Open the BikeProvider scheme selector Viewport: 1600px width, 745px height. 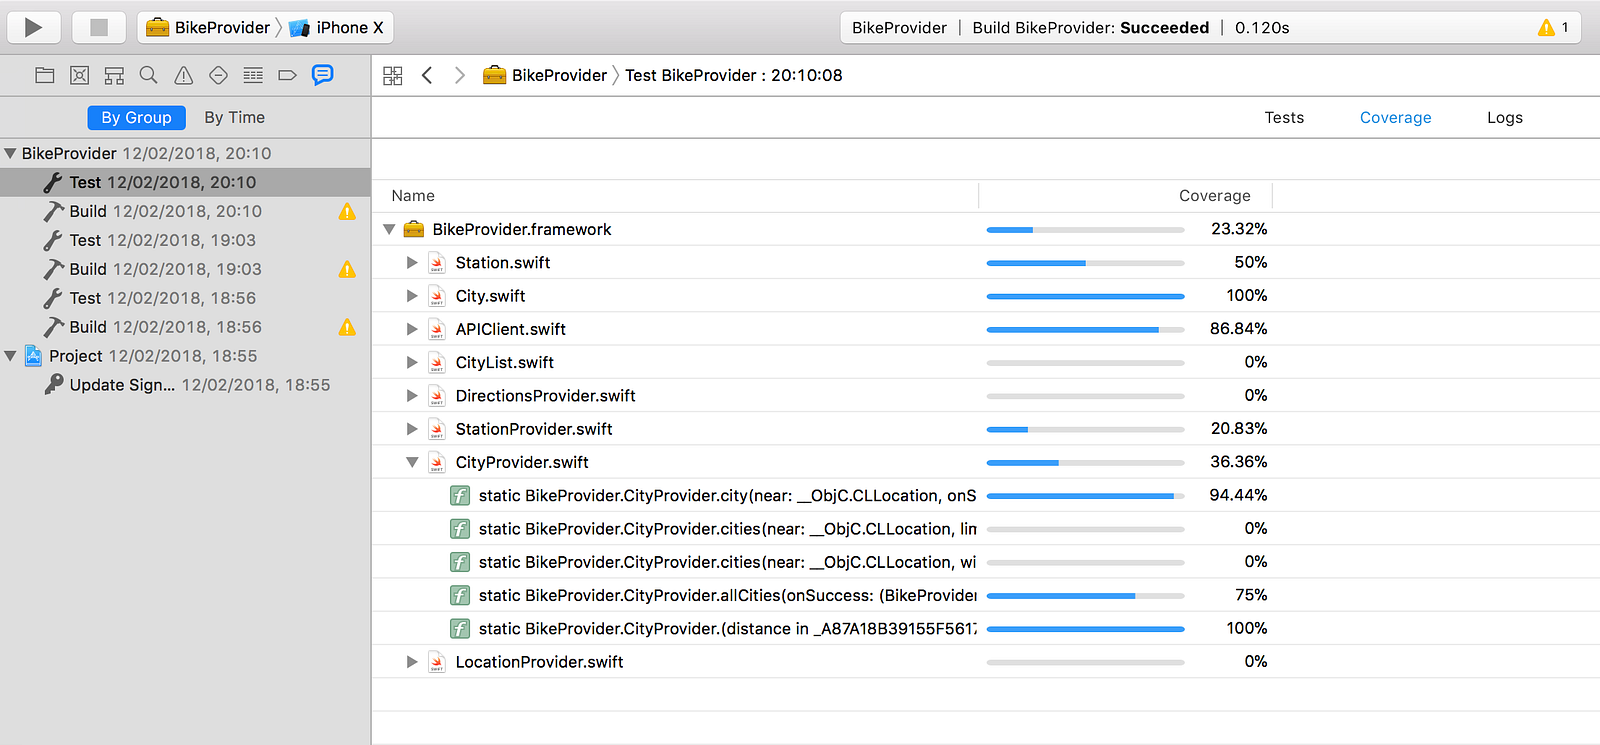click(208, 27)
